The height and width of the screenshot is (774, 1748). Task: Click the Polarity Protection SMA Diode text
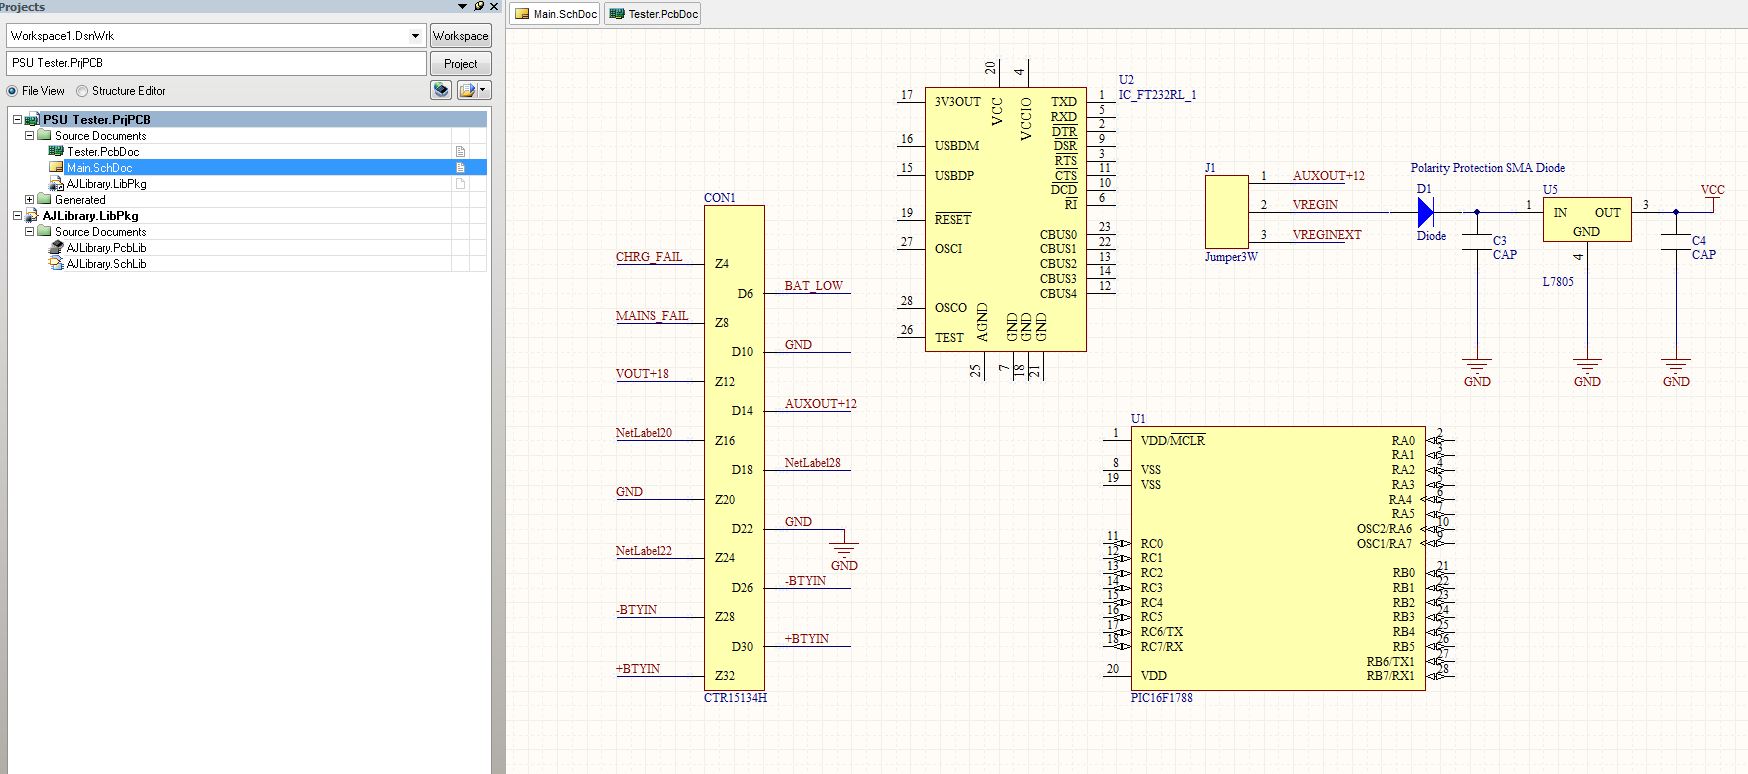coord(1487,168)
